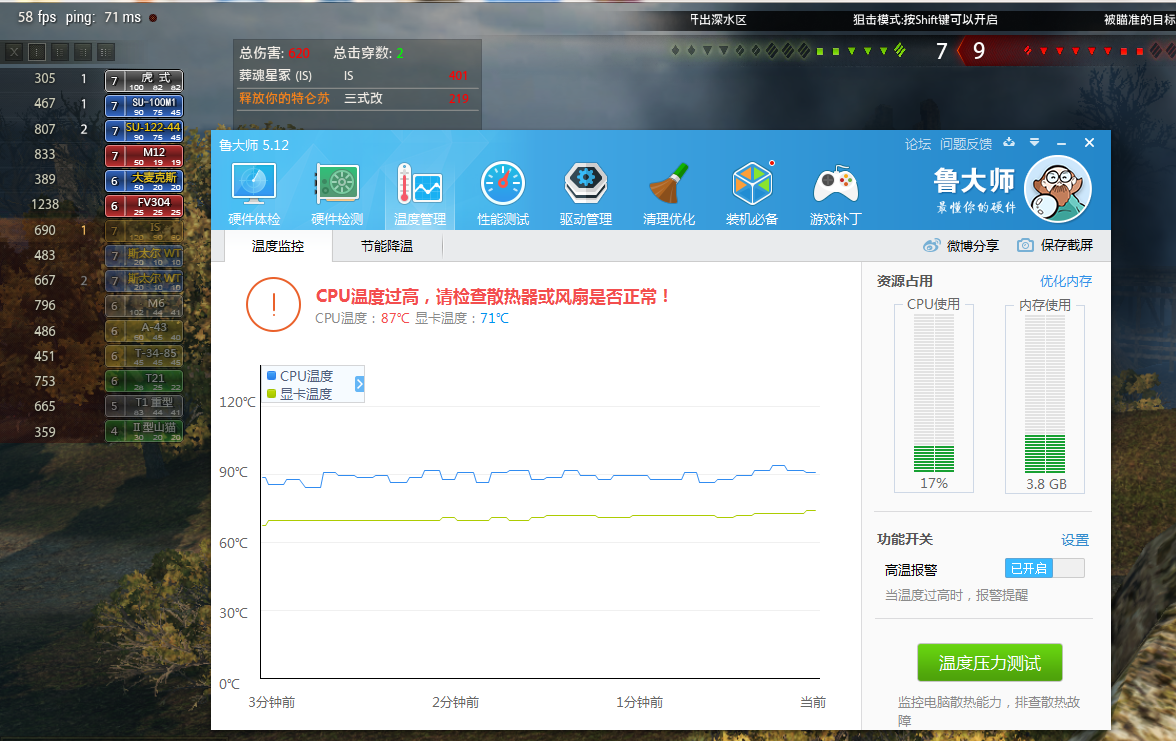
Task: Select the 大麦克斯 tank entry
Action: point(144,181)
